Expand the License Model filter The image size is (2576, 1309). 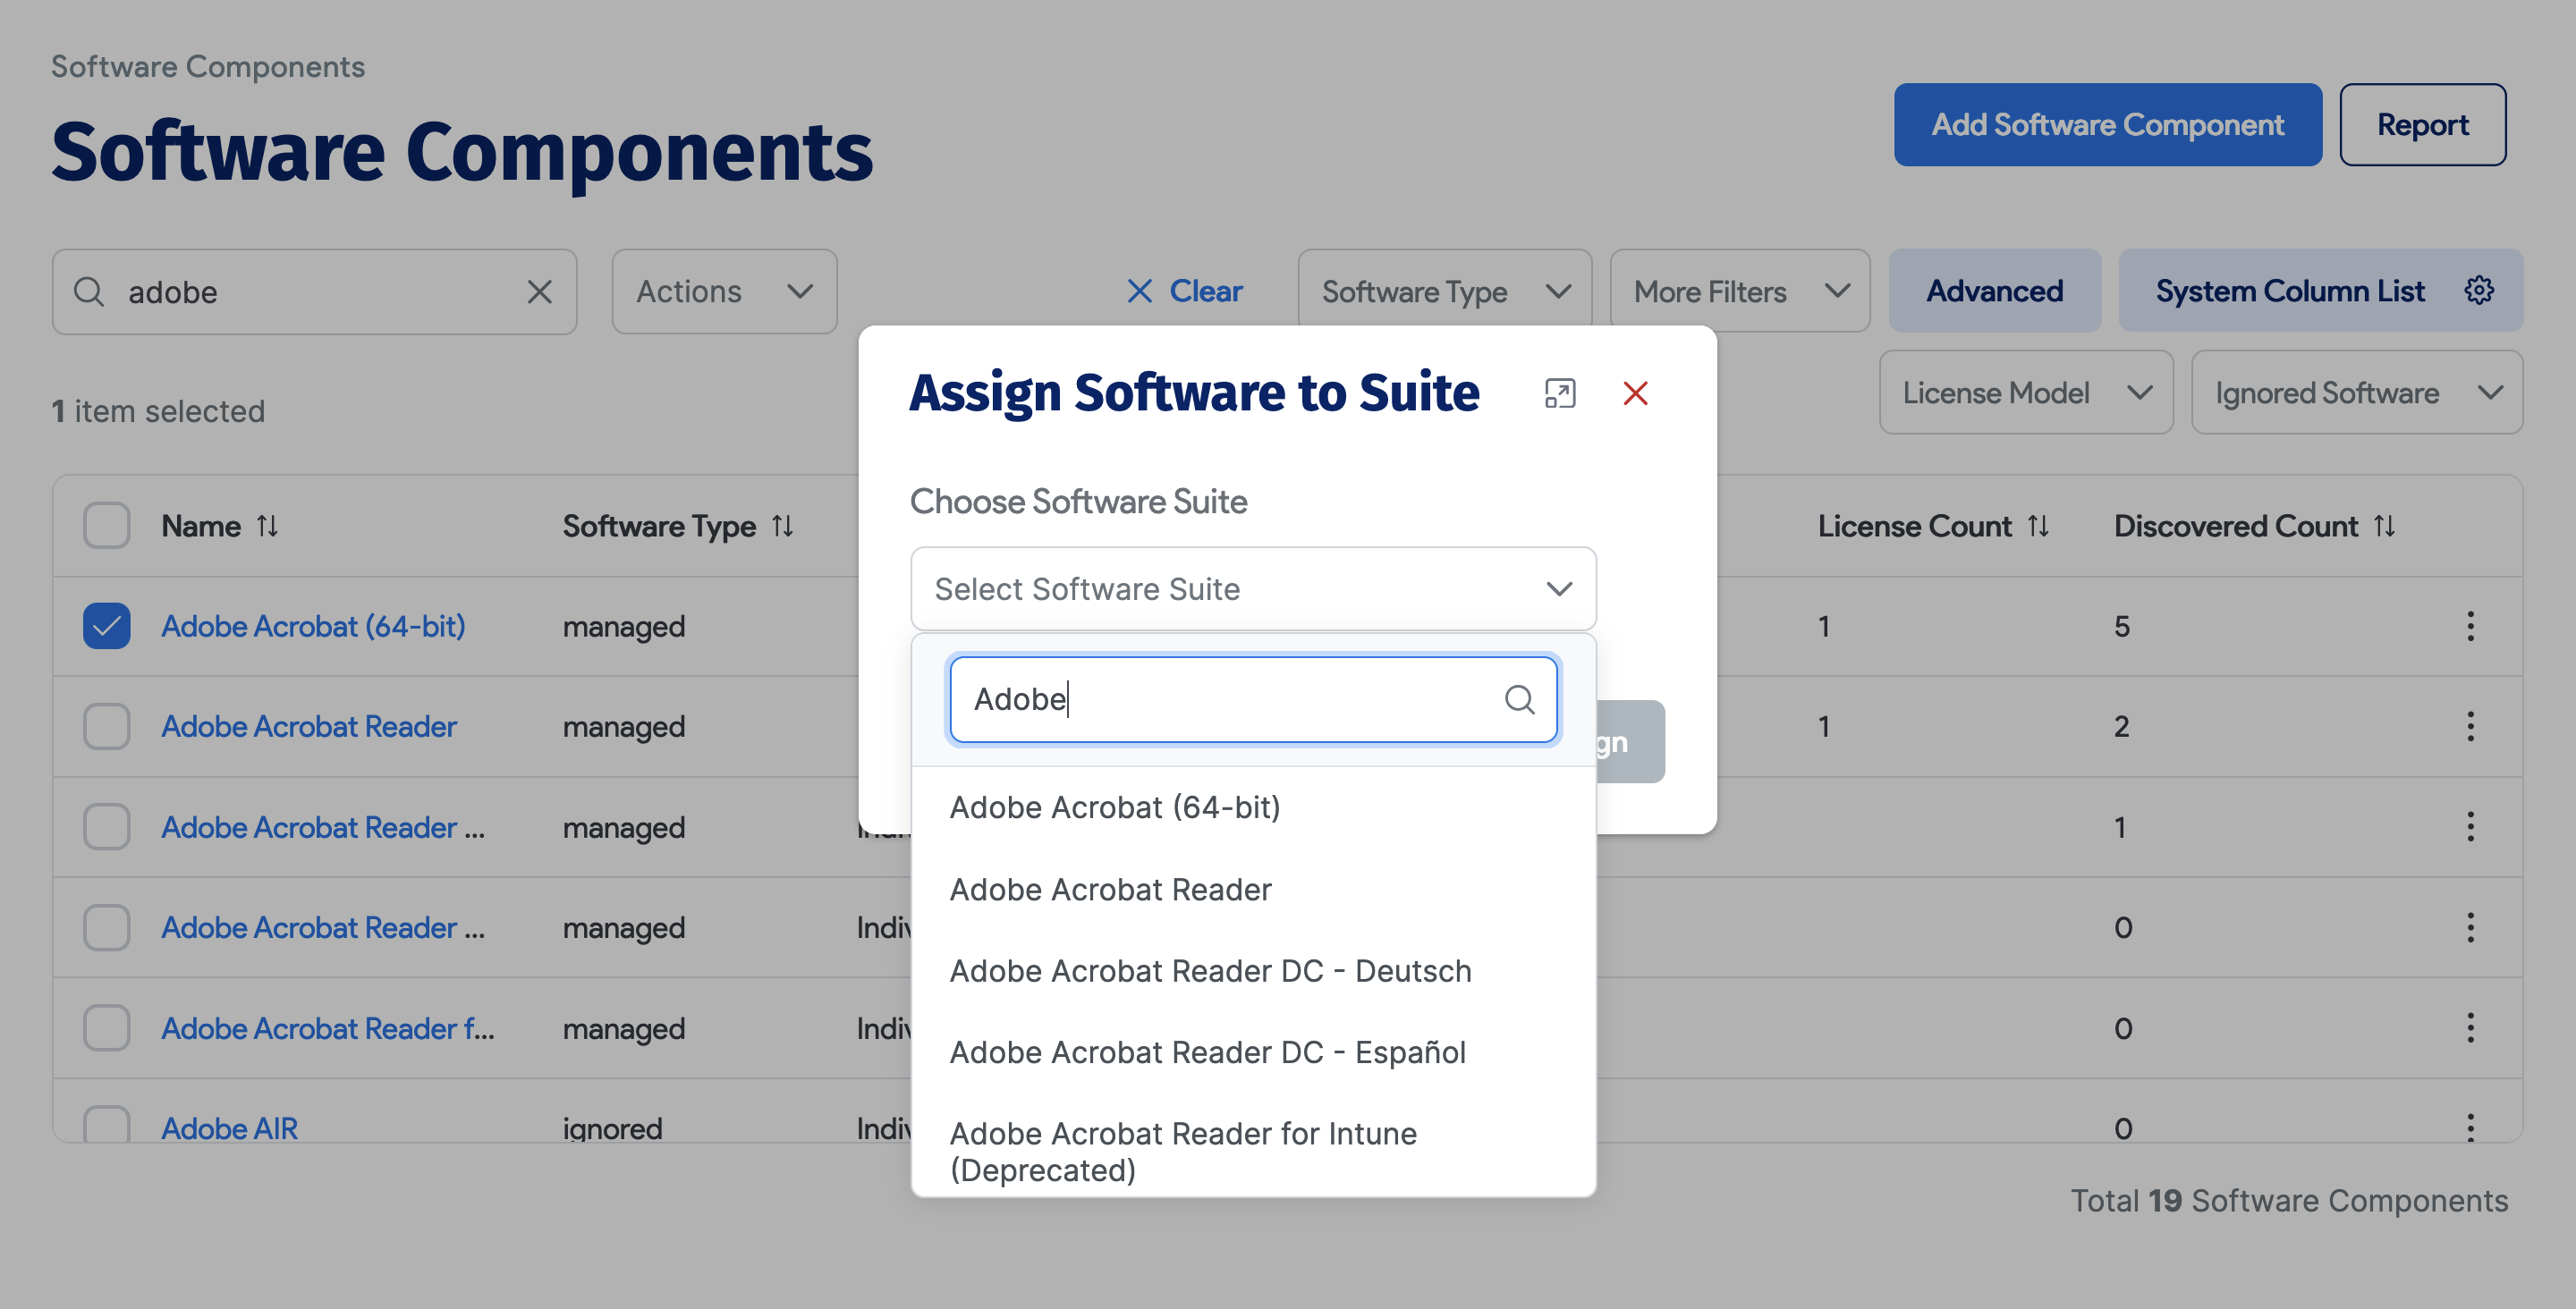[2025, 392]
